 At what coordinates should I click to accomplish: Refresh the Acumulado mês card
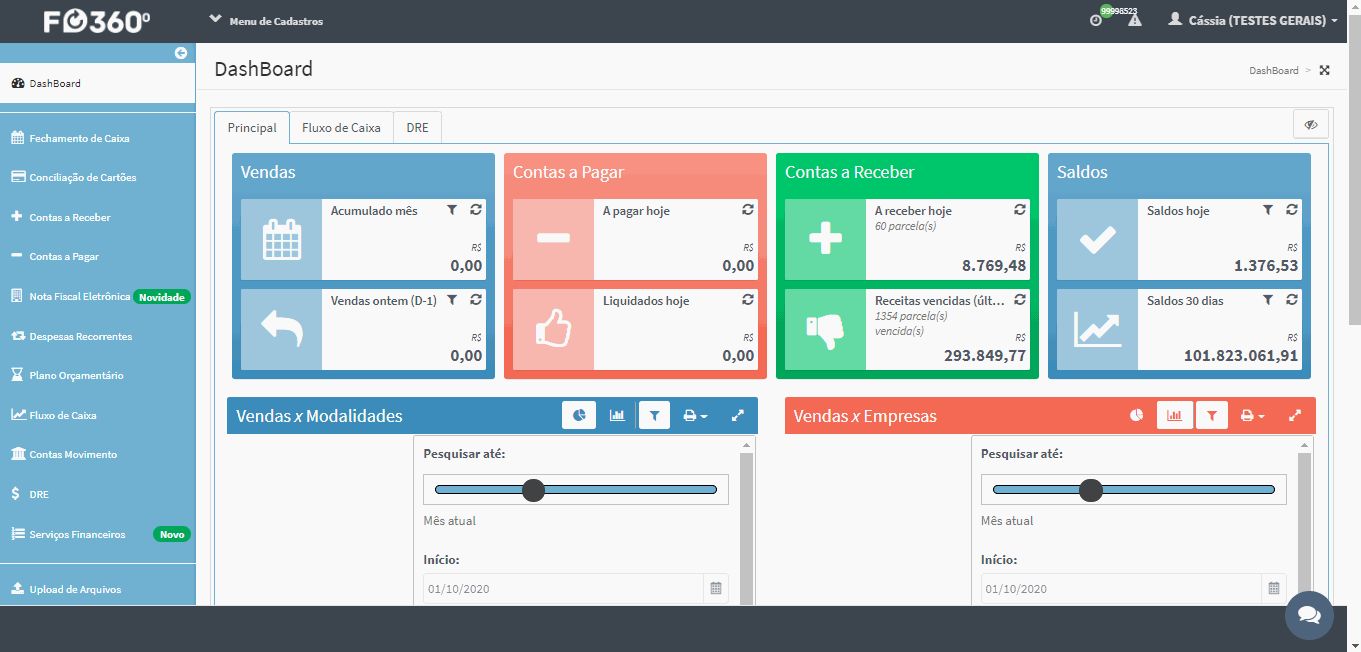(x=476, y=210)
